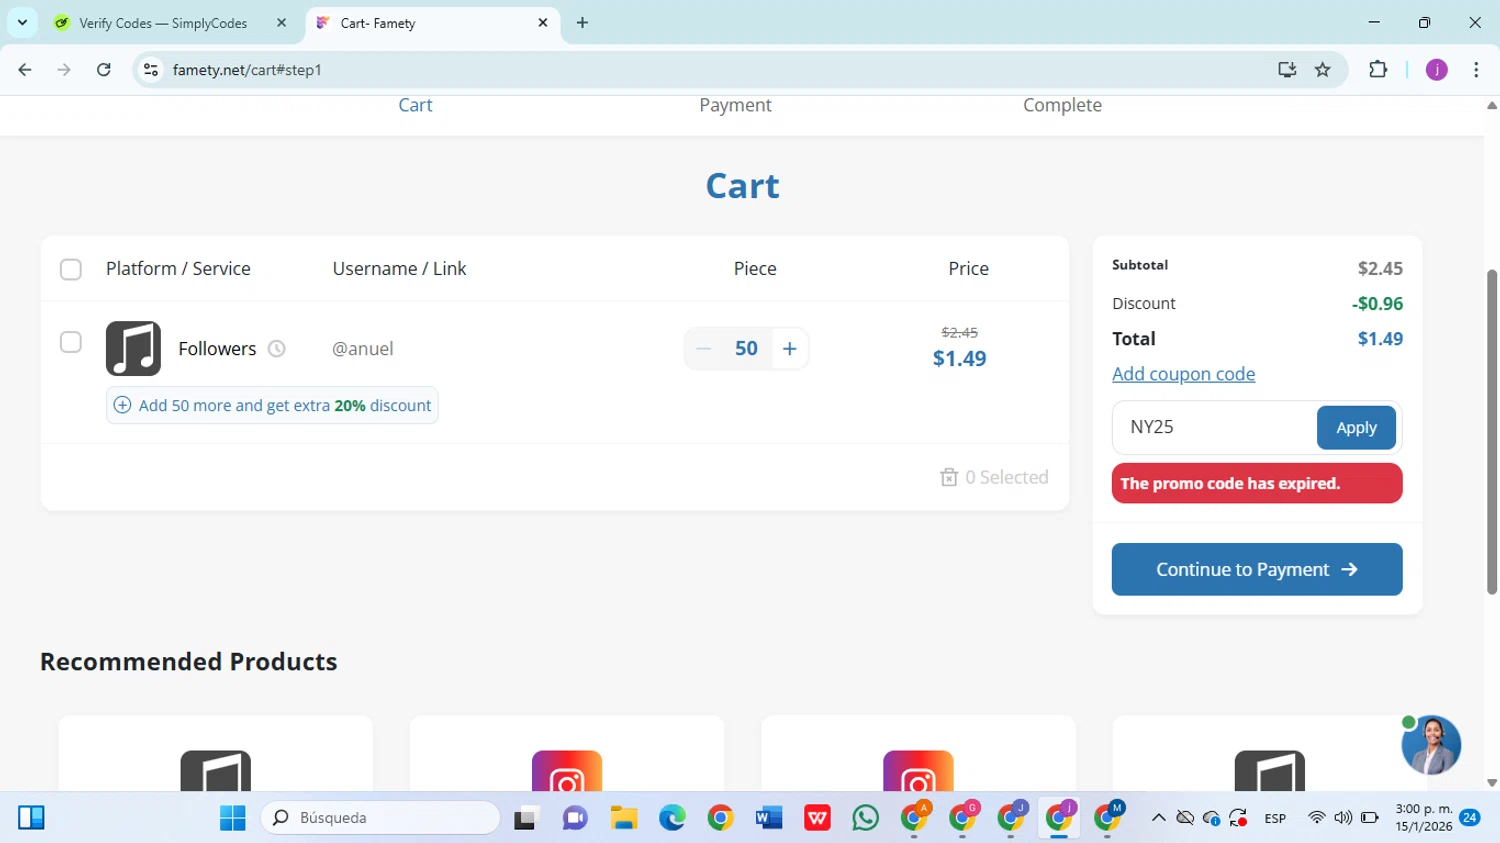Click the discounted price $1.49 in cart row

tap(959, 358)
